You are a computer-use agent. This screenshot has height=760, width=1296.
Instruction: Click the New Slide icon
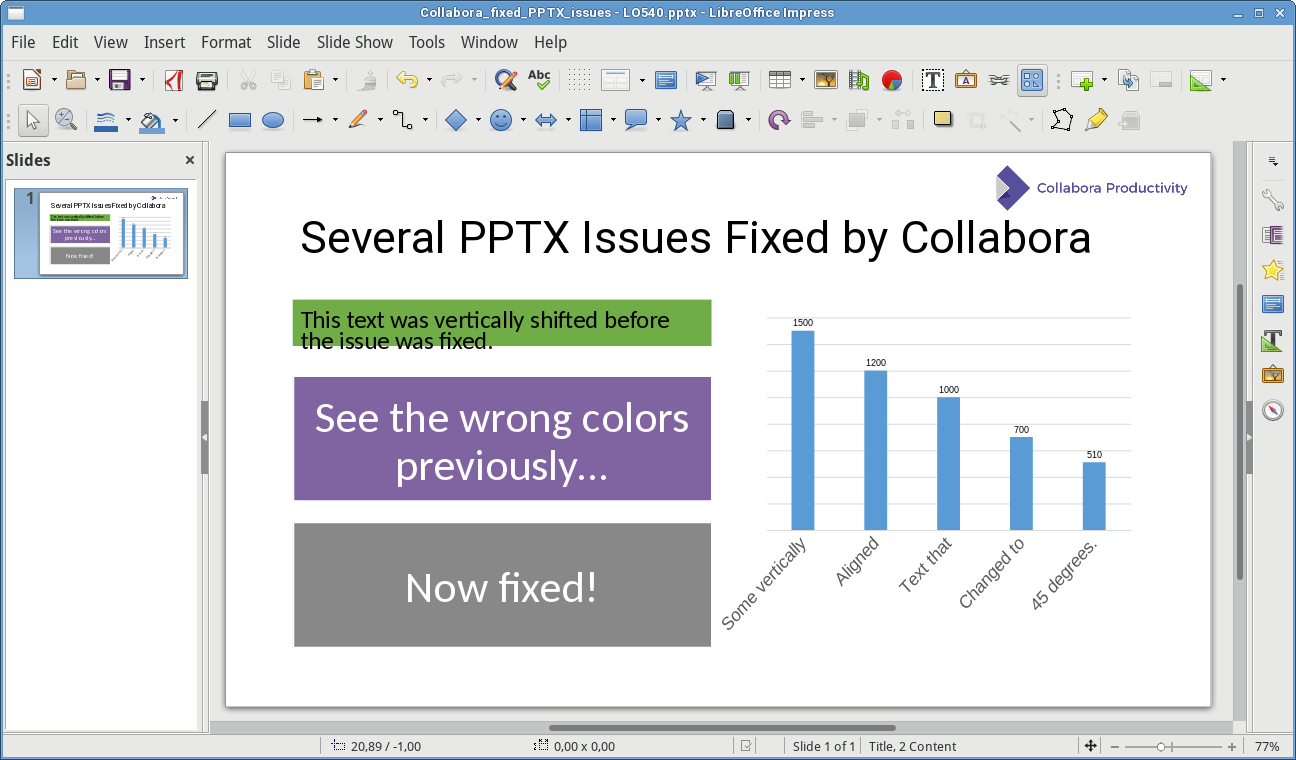pos(1081,80)
